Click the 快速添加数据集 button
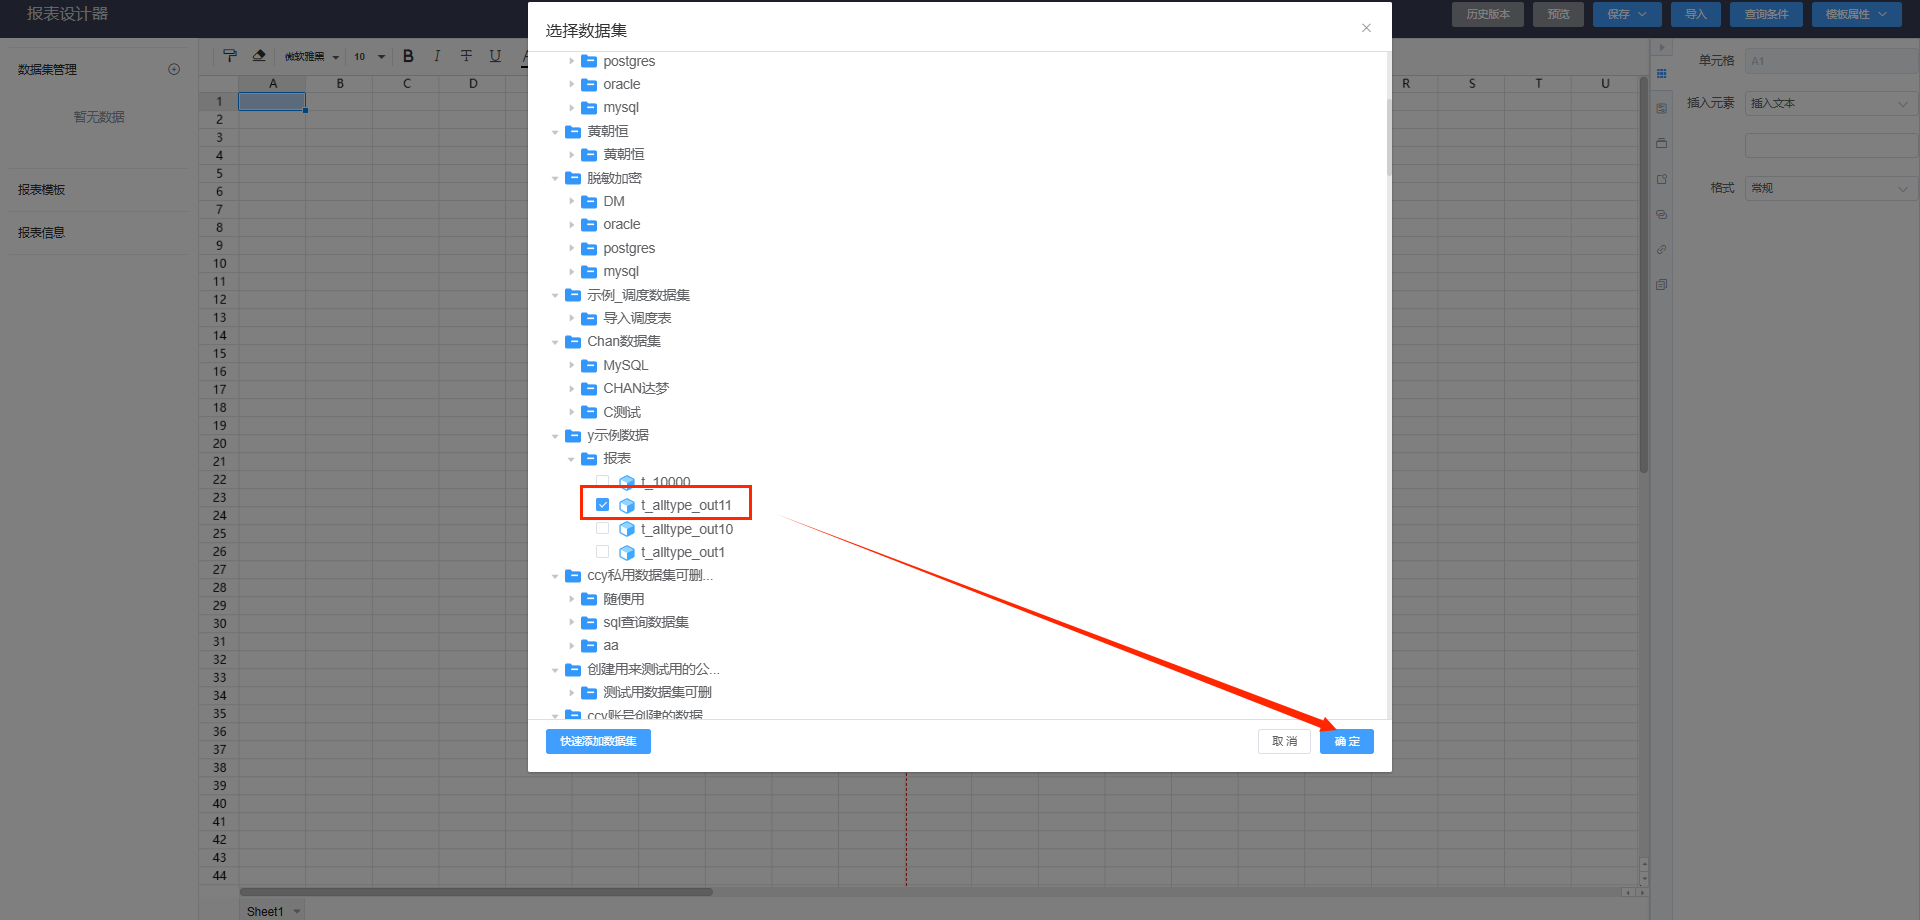The height and width of the screenshot is (920, 1920). point(598,741)
